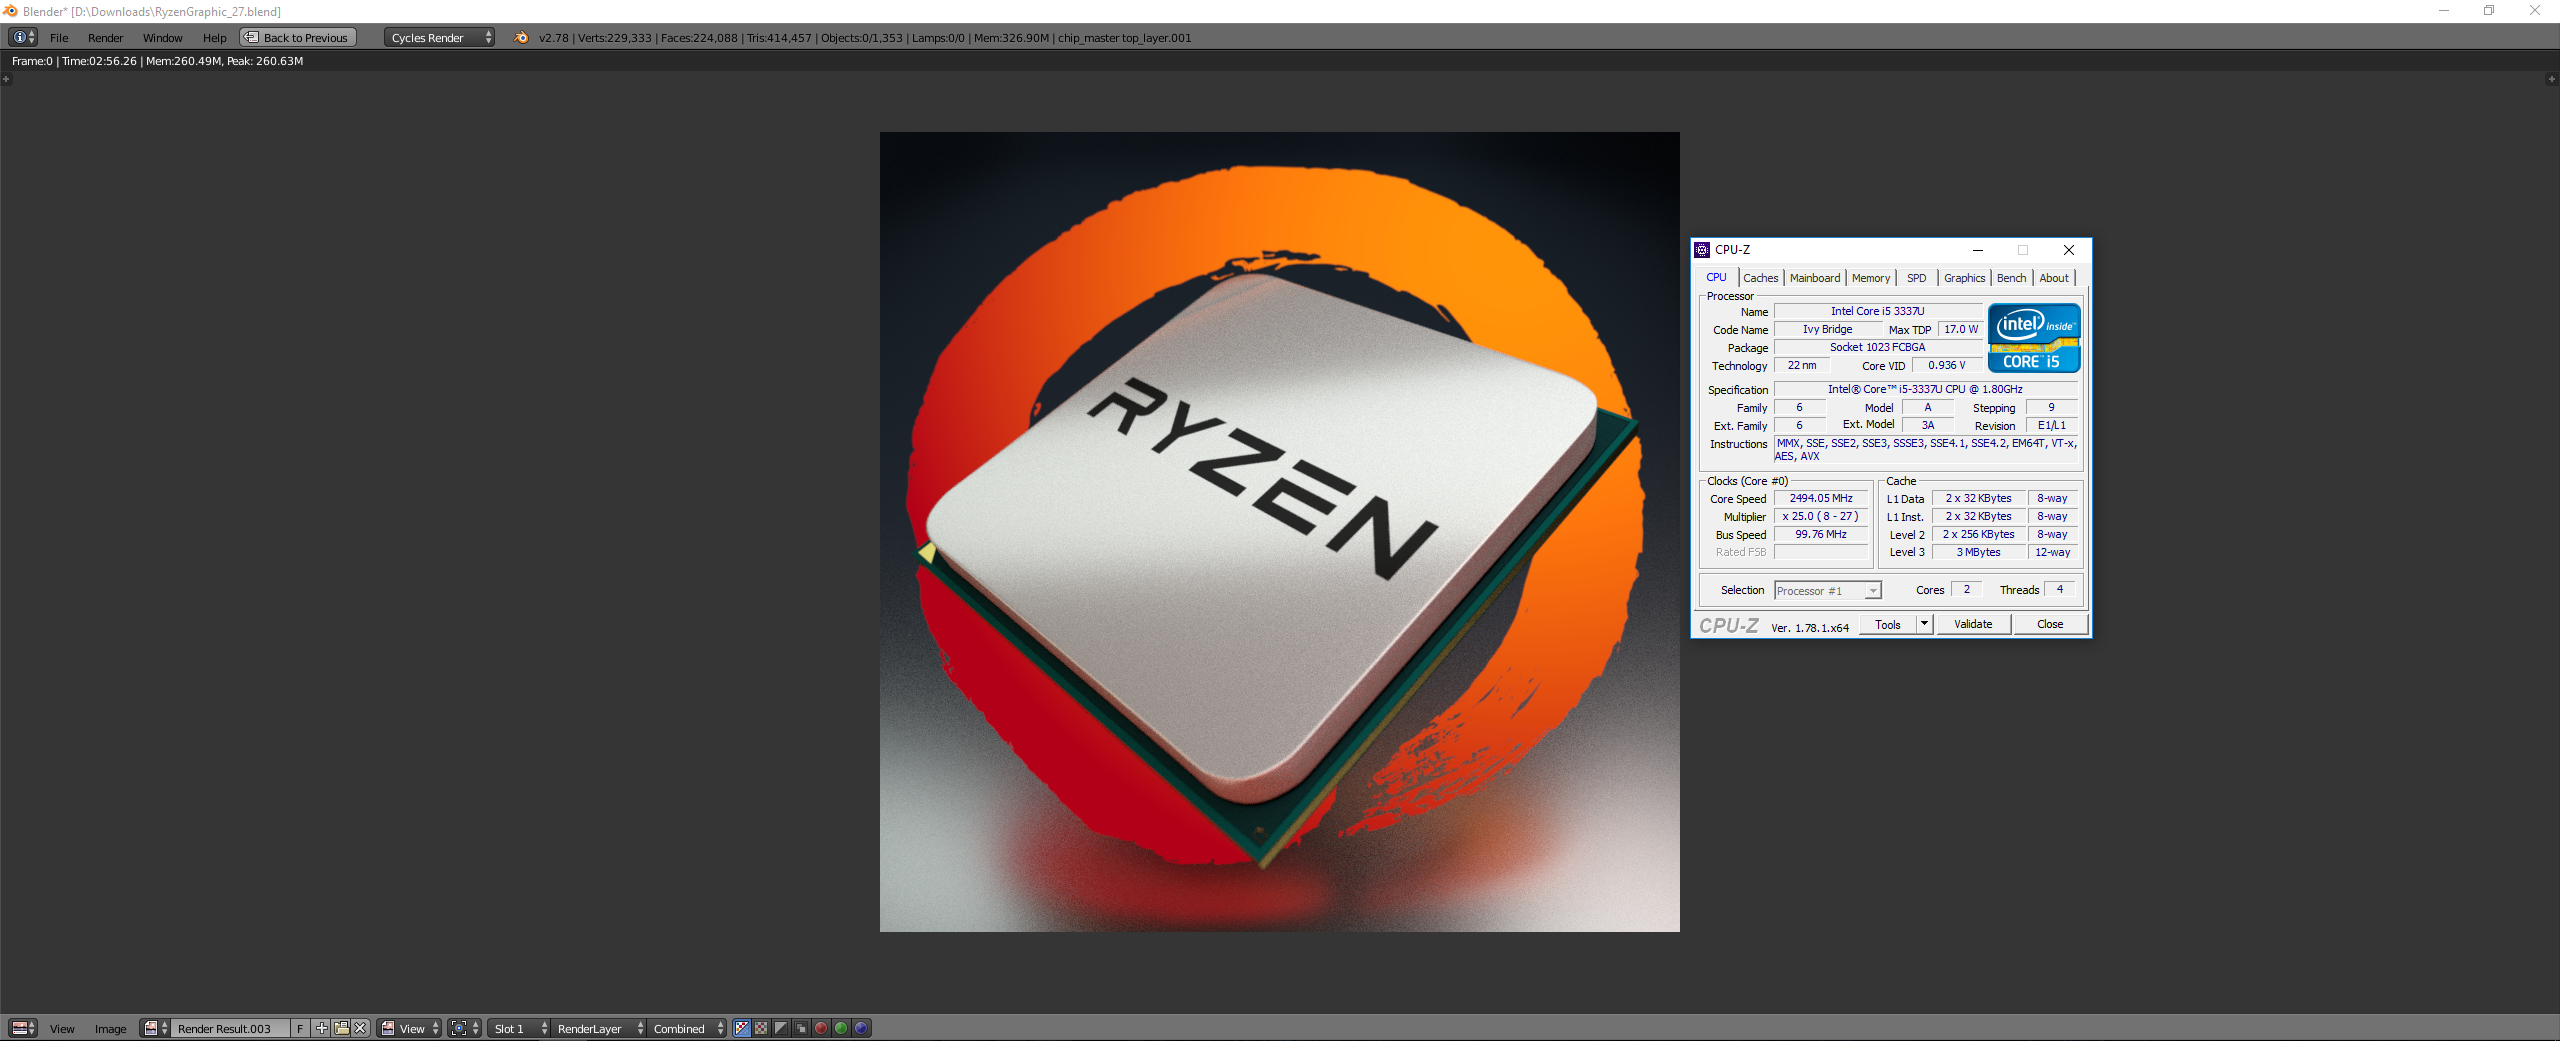Open the Combined pass dropdown

click(x=687, y=1028)
